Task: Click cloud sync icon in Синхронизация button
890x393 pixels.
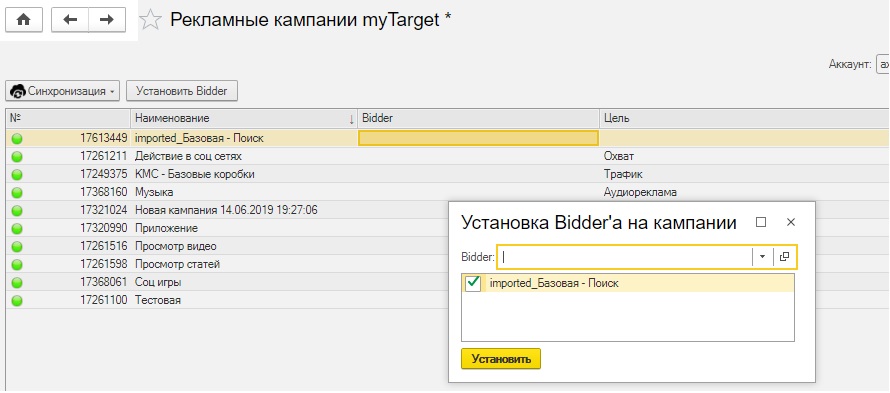Action: (x=18, y=91)
